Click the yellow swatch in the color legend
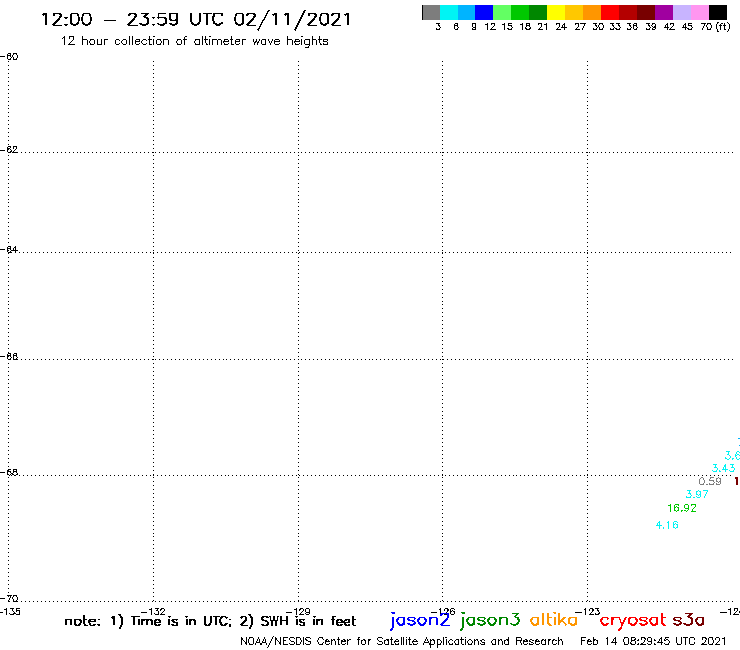Viewport: 740px width, 650px height. [556, 12]
